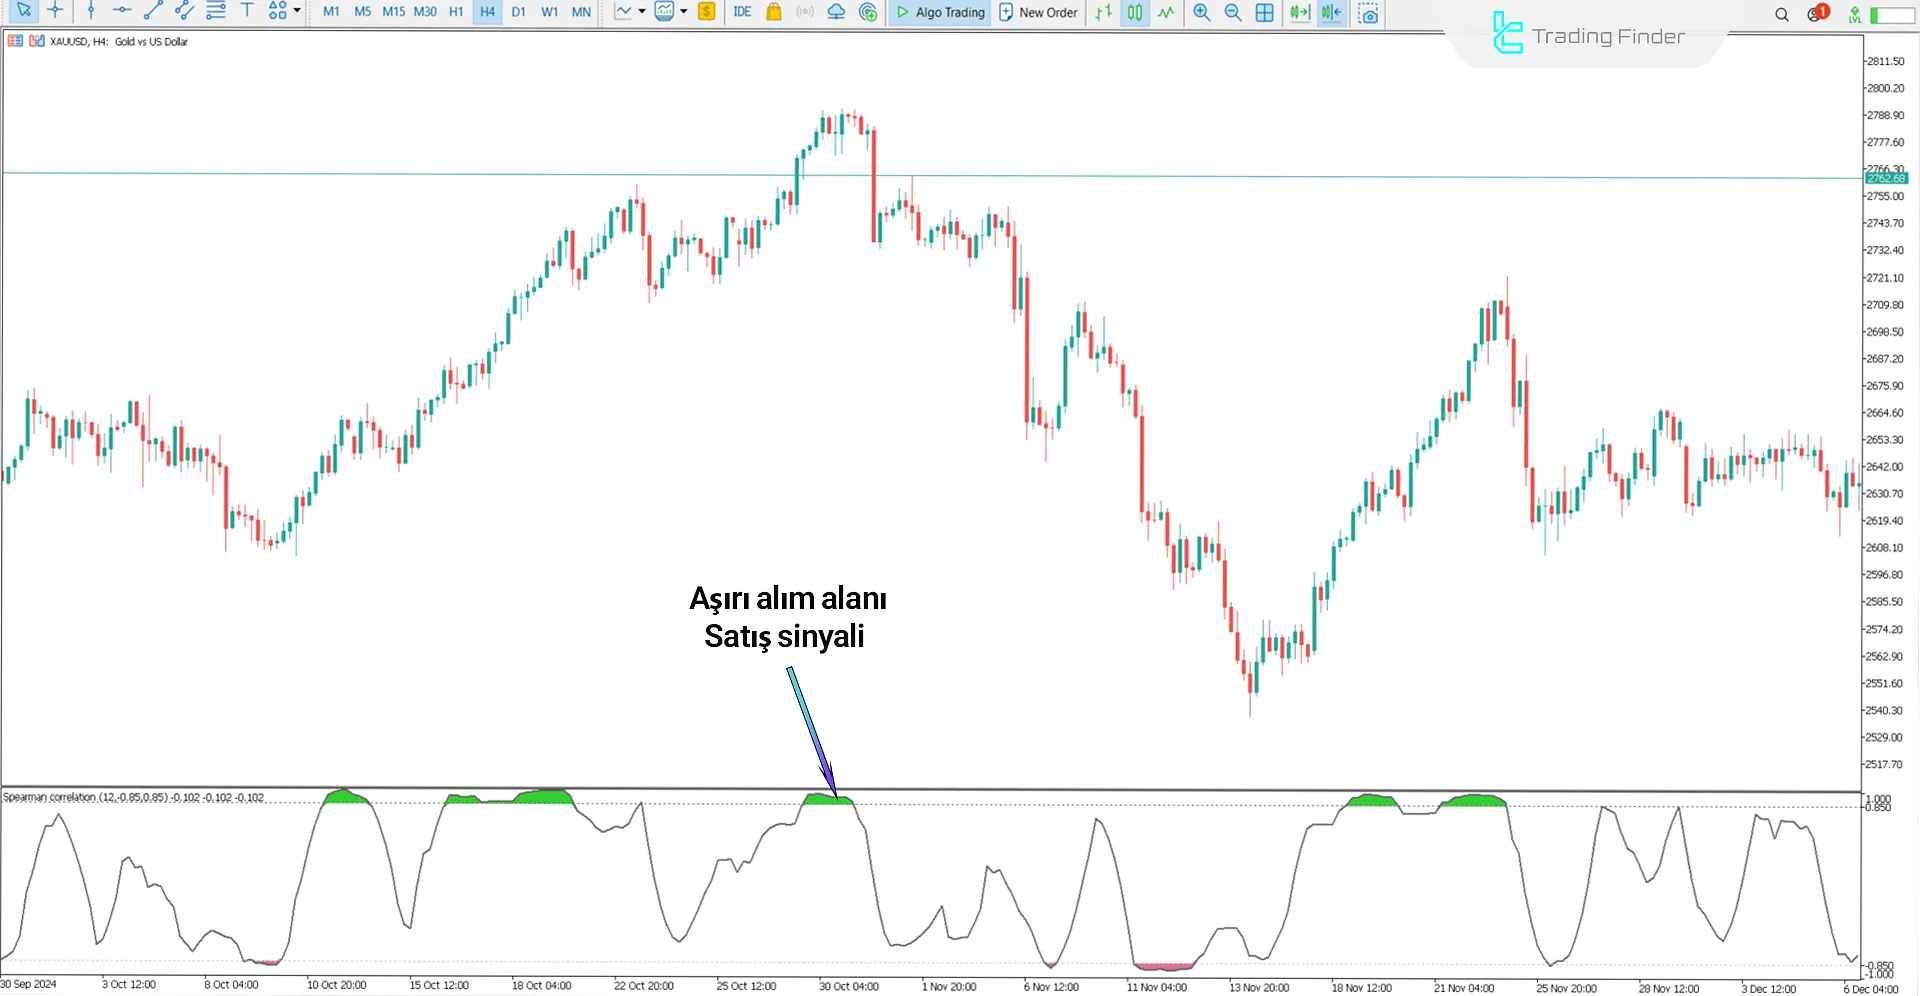Select the text label tool
Screen dimensions: 1920x996
click(x=247, y=11)
